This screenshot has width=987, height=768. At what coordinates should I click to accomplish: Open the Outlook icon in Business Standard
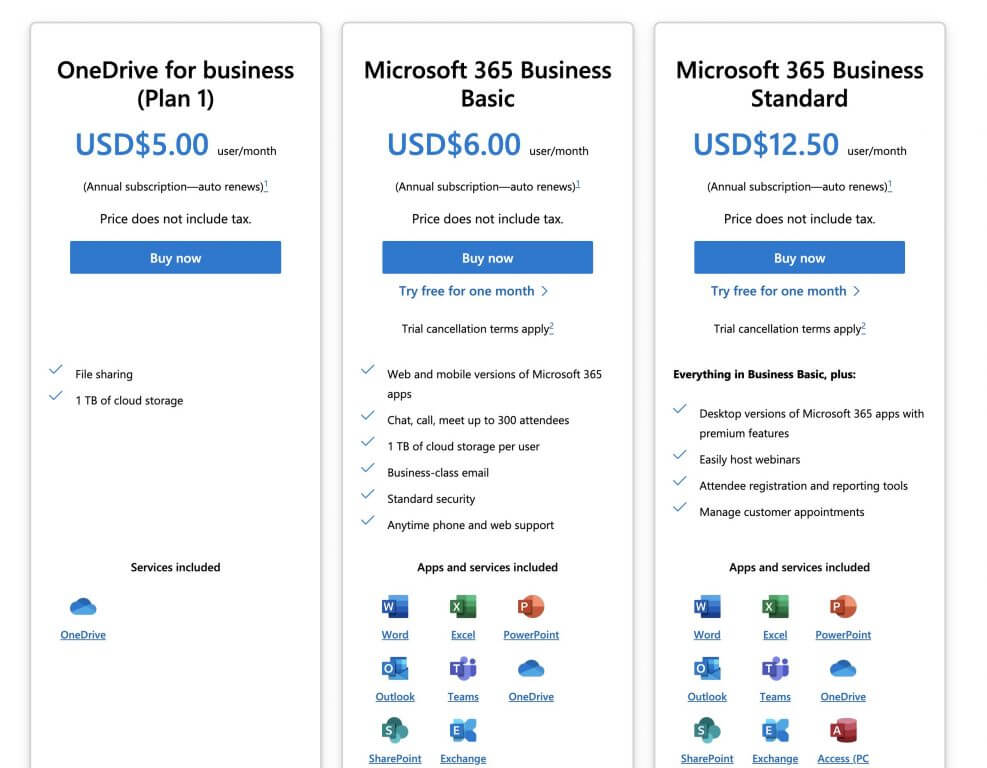707,669
